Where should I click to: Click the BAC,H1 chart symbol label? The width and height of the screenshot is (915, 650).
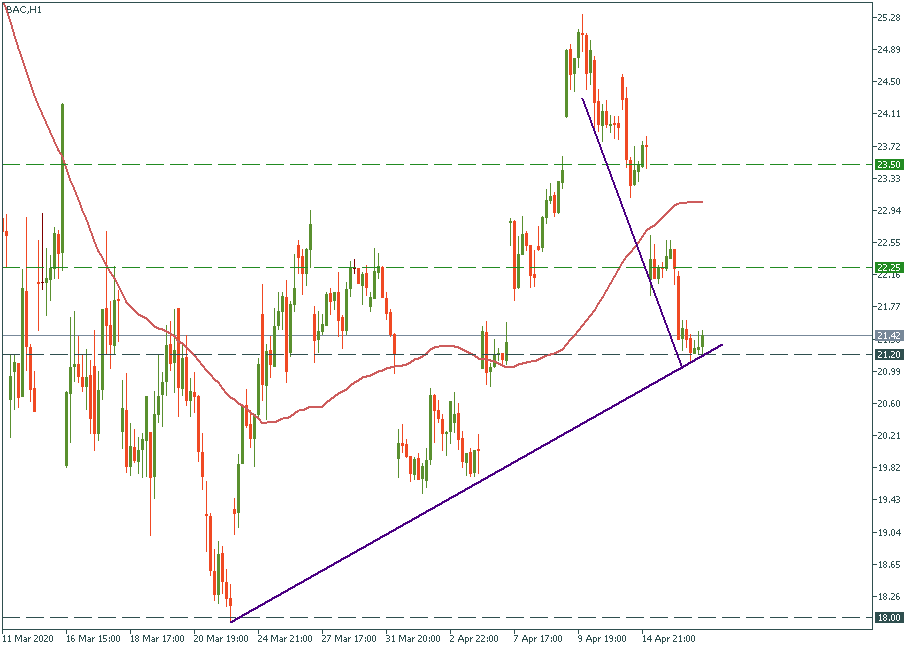tap(23, 9)
